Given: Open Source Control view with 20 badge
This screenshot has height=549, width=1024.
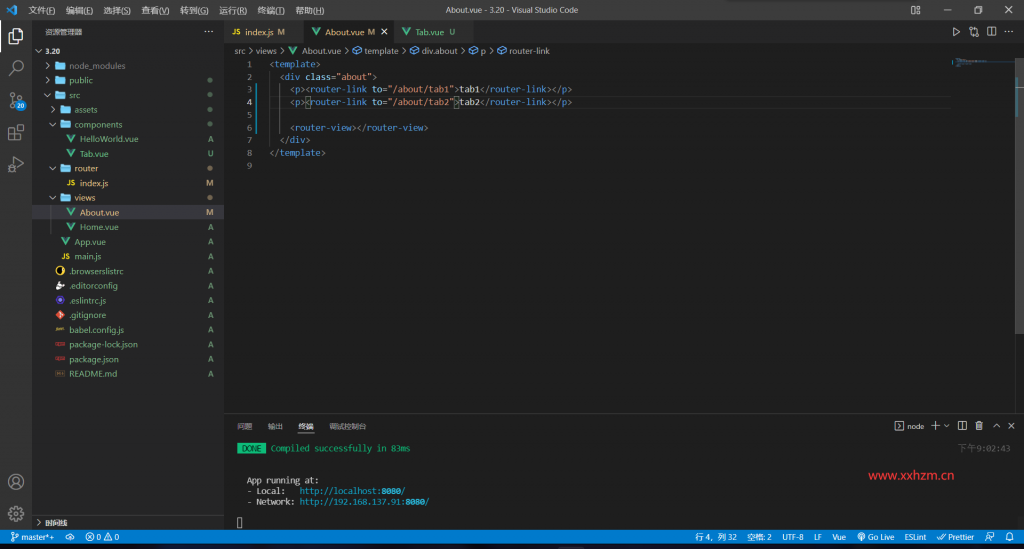Looking at the screenshot, I should point(16,100).
